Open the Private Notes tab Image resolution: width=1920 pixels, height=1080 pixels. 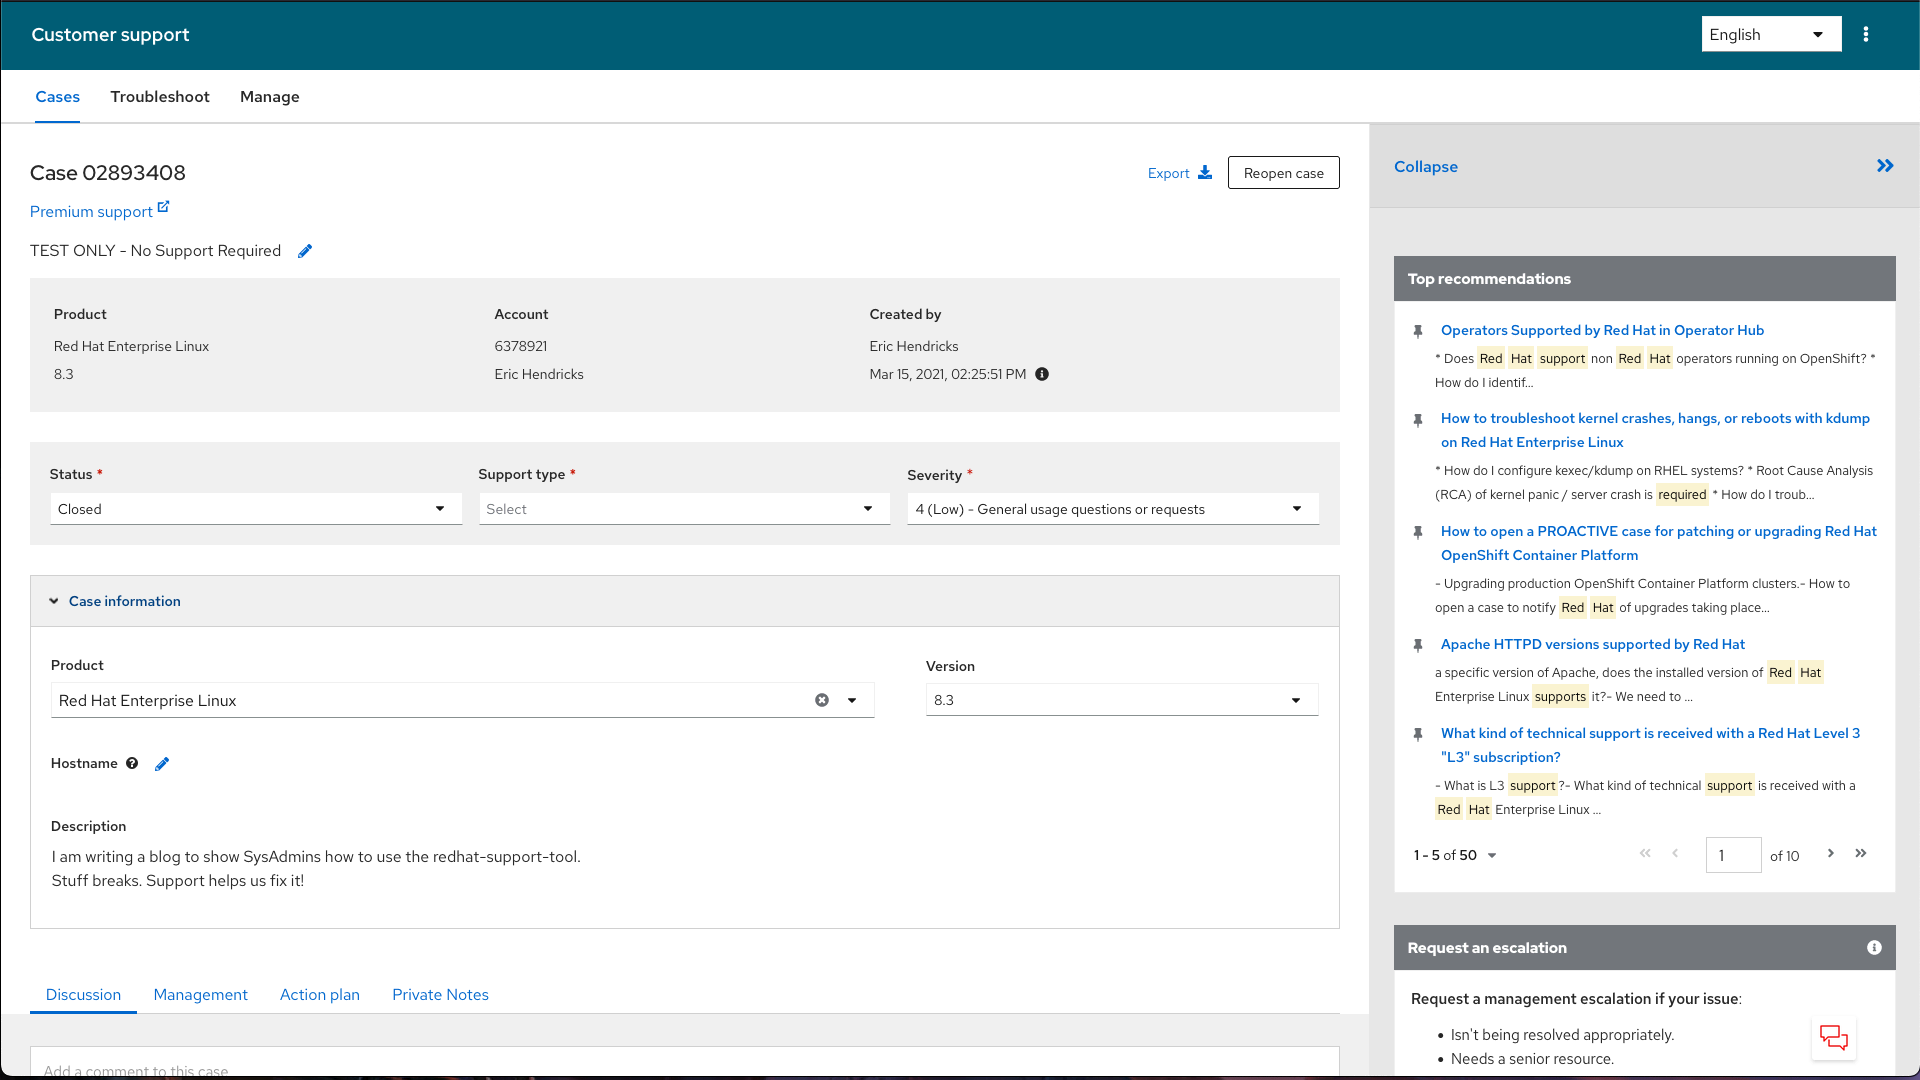click(x=440, y=994)
